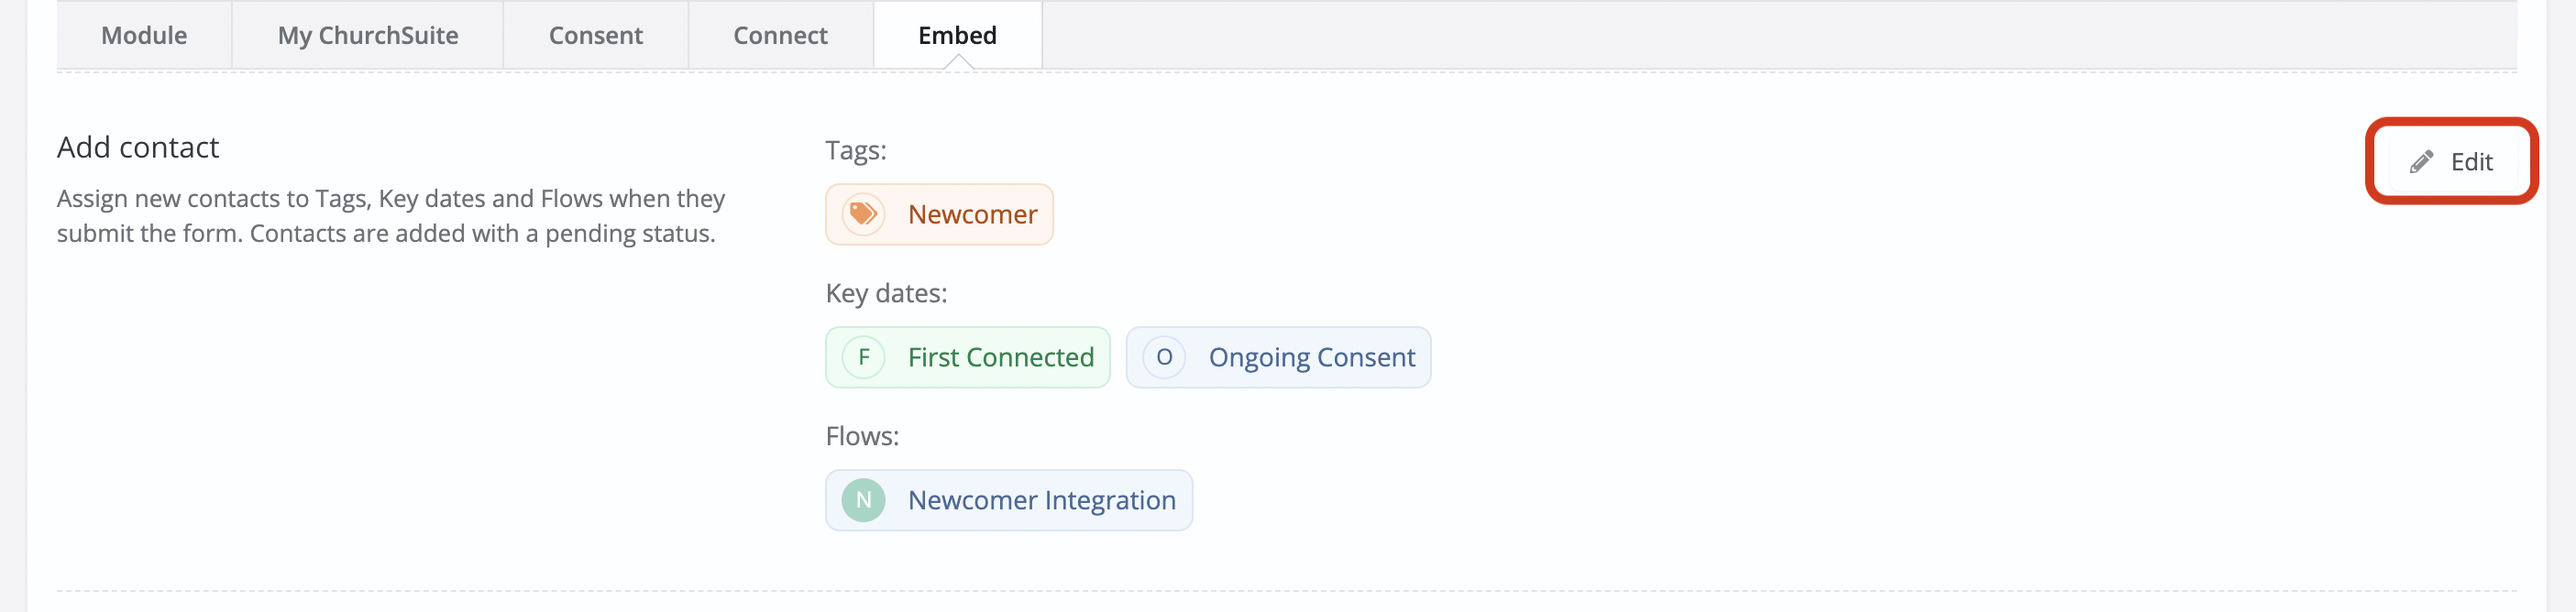Open the Ongoing Consent key date
Image resolution: width=2576 pixels, height=612 pixels.
coord(1278,357)
